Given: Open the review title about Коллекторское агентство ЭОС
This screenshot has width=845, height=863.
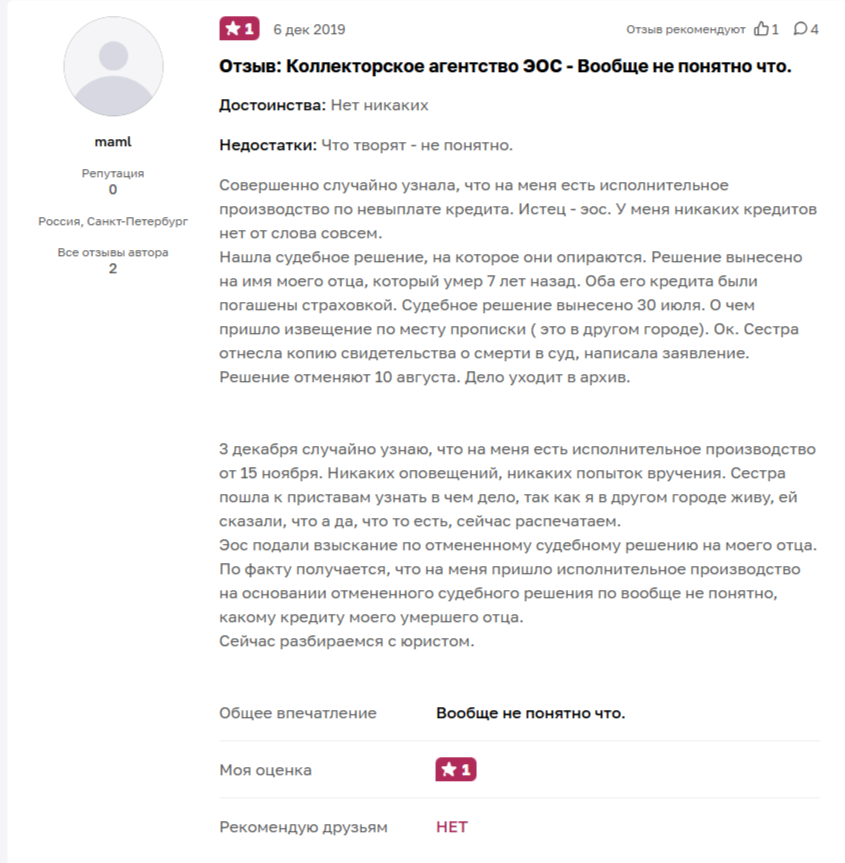Looking at the screenshot, I should [505, 67].
